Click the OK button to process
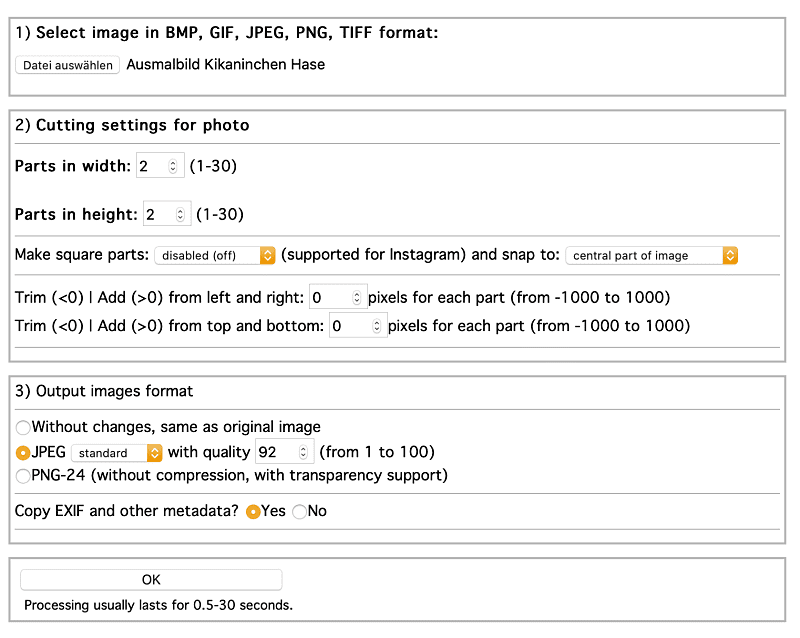Image resolution: width=800 pixels, height=638 pixels. [151, 580]
